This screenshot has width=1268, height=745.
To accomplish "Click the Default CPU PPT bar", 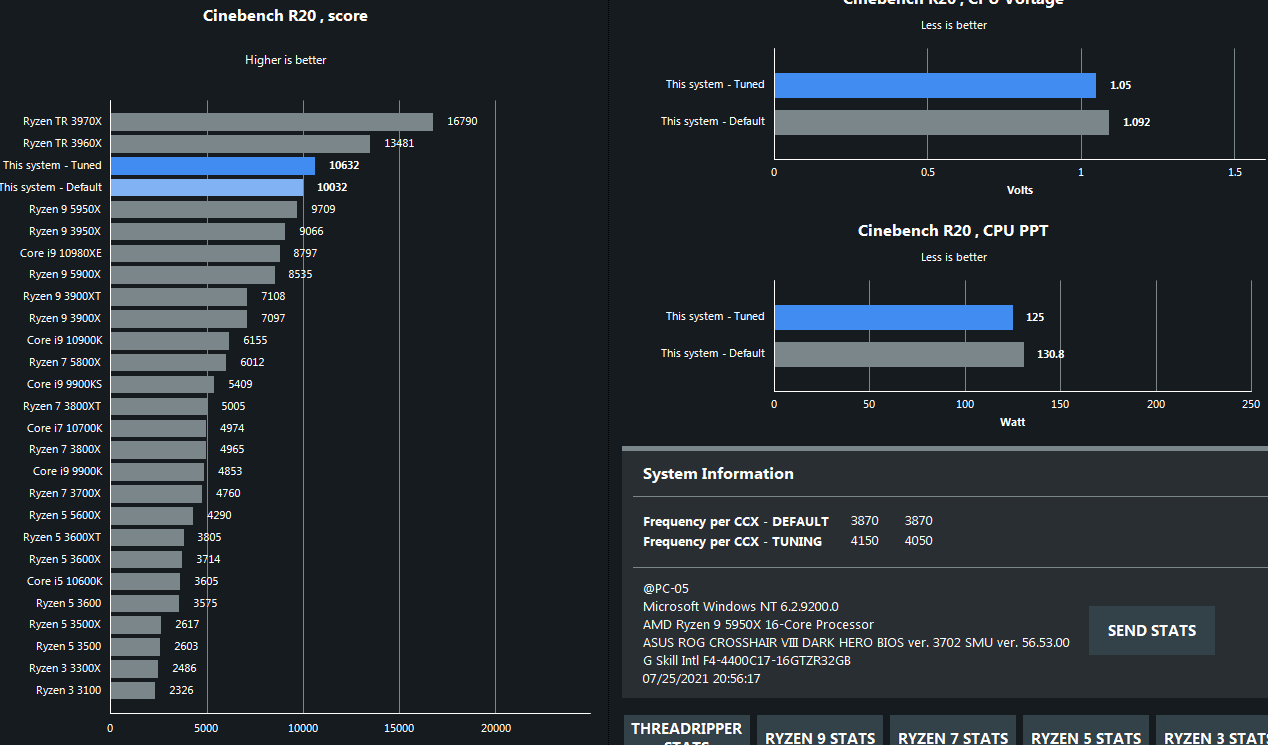I will [899, 354].
